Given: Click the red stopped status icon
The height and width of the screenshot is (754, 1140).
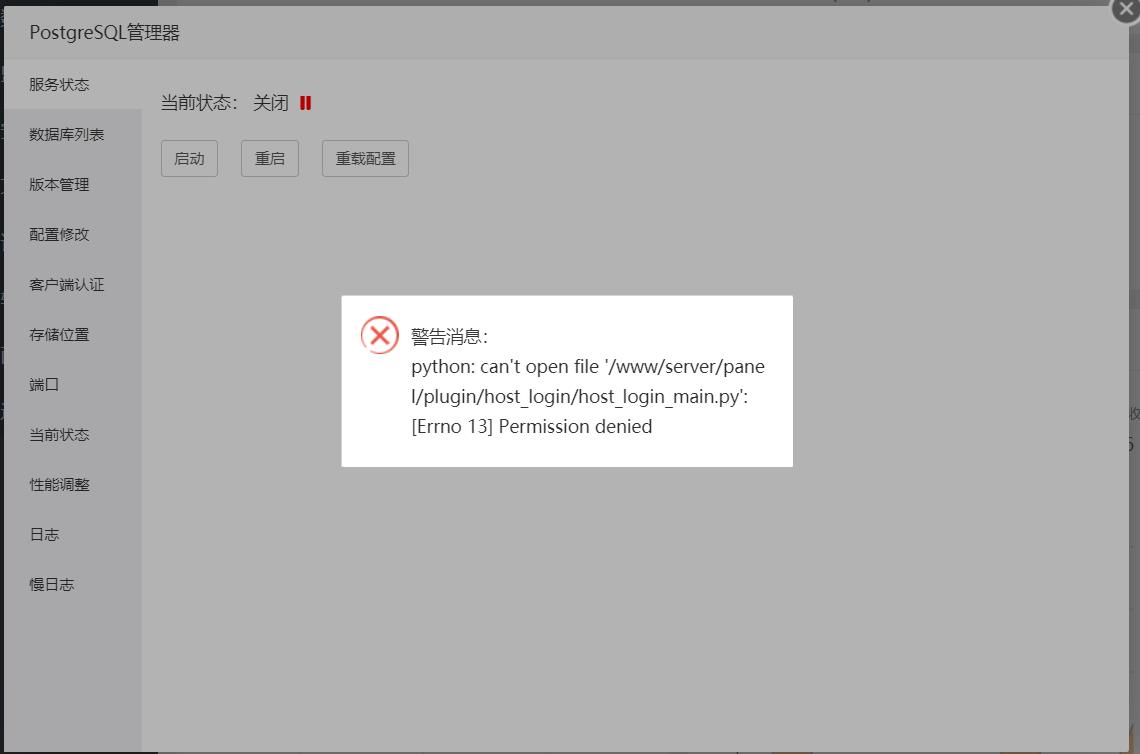Looking at the screenshot, I should click(x=305, y=103).
